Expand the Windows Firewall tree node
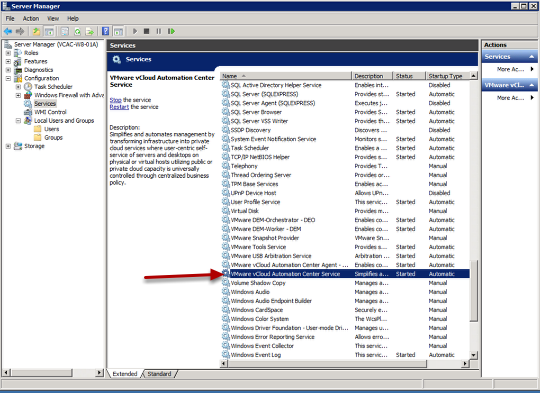This screenshot has height=393, width=540. pos(18,95)
